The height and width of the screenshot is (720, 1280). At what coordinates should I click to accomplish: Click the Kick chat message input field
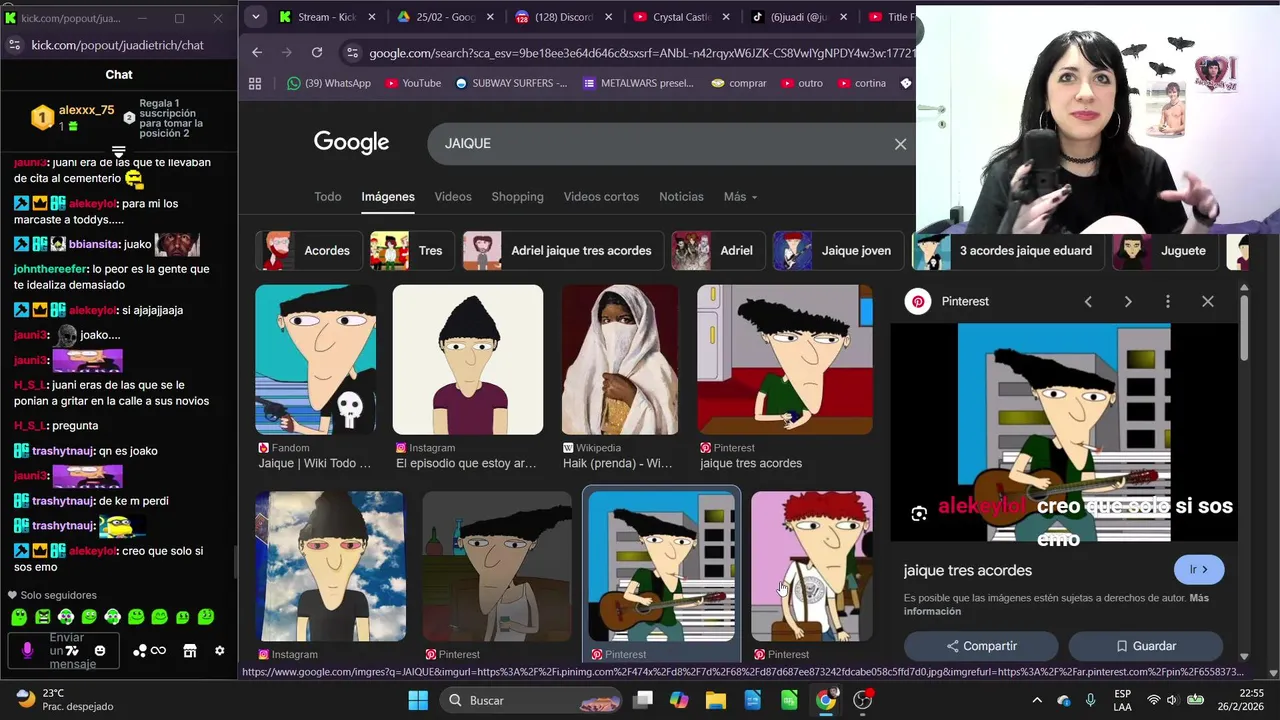click(x=65, y=651)
